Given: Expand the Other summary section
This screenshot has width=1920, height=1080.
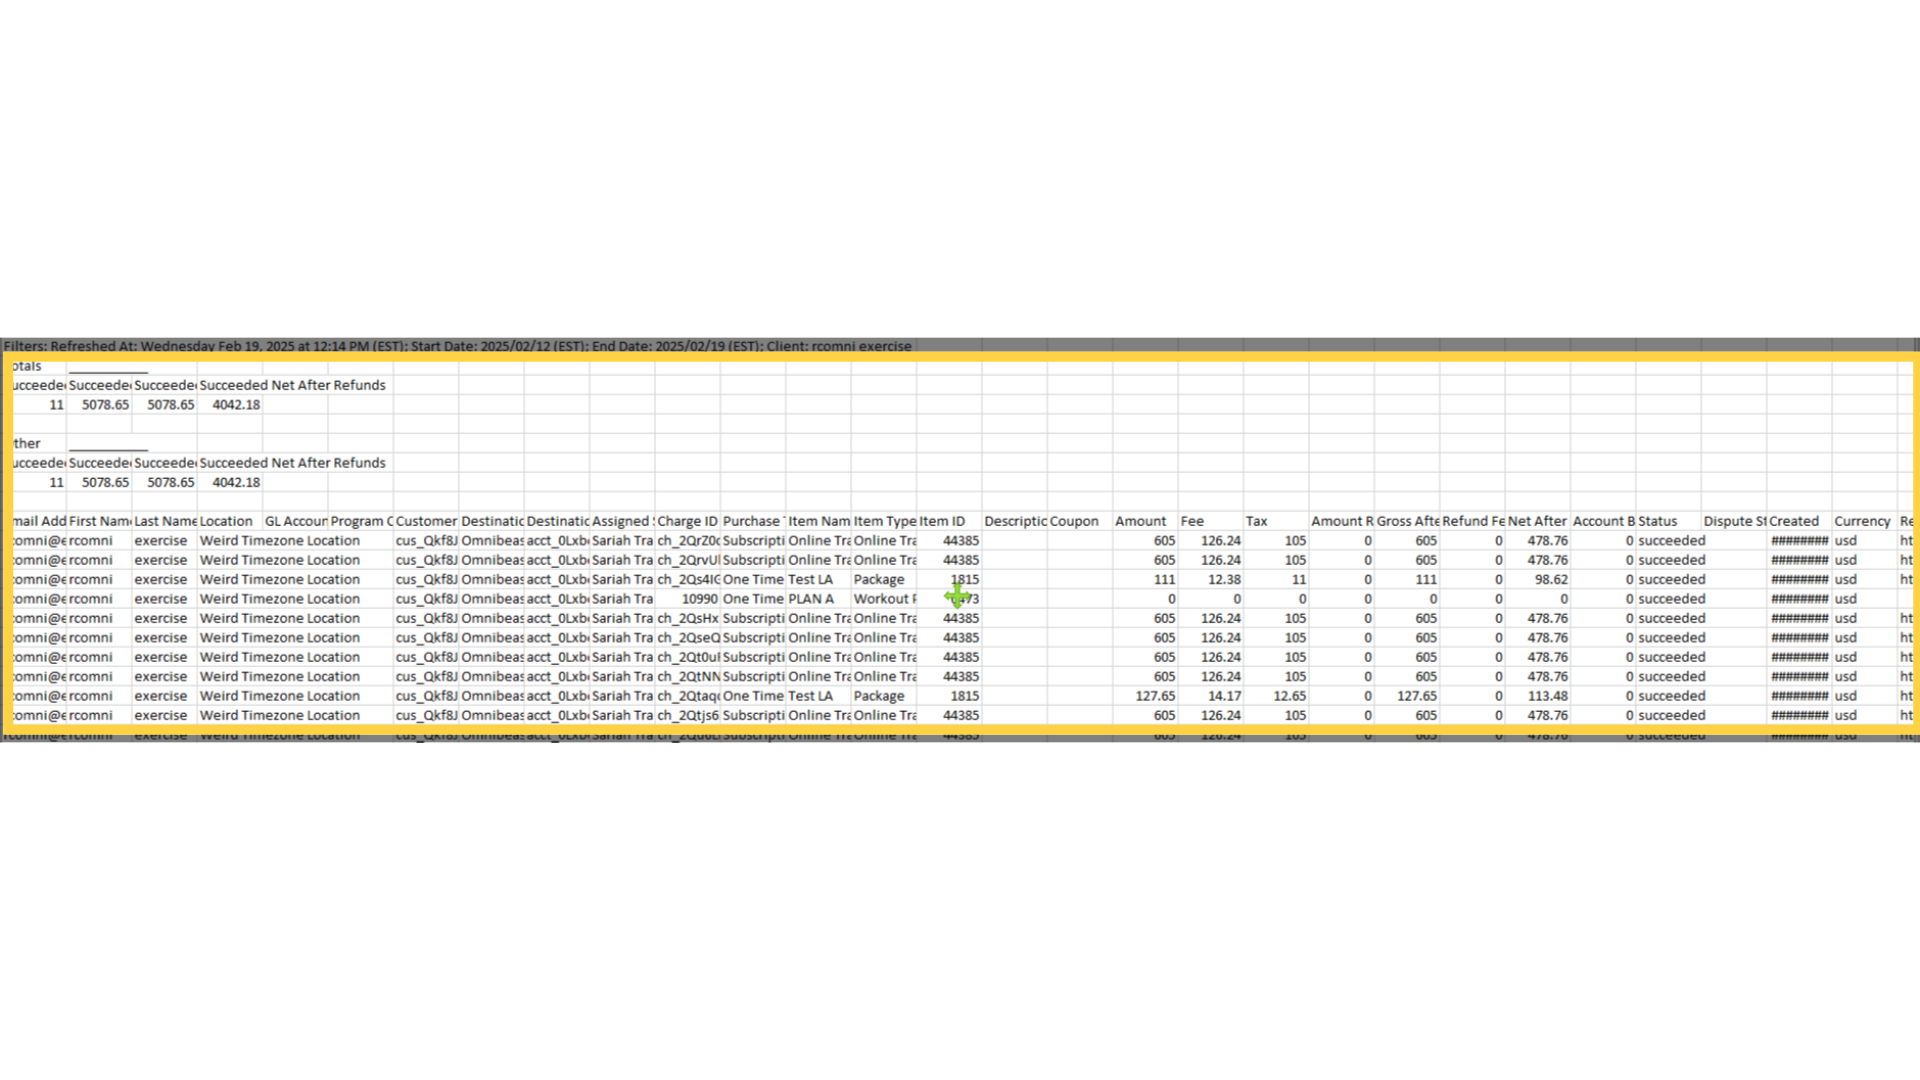Looking at the screenshot, I should click(x=26, y=442).
